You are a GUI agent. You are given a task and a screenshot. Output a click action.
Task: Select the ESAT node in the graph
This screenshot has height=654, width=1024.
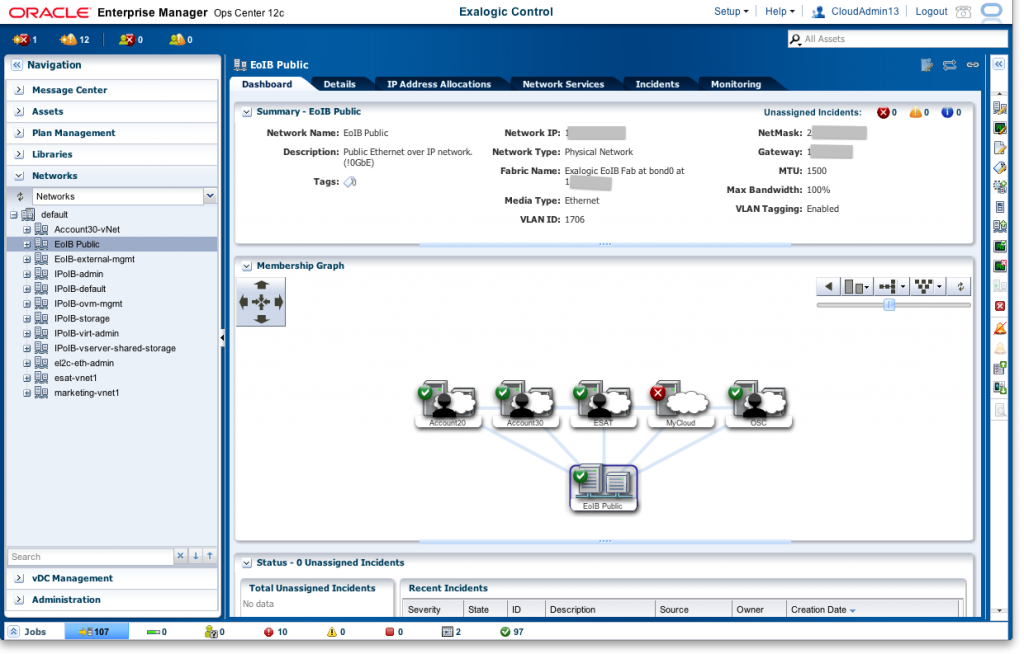603,404
